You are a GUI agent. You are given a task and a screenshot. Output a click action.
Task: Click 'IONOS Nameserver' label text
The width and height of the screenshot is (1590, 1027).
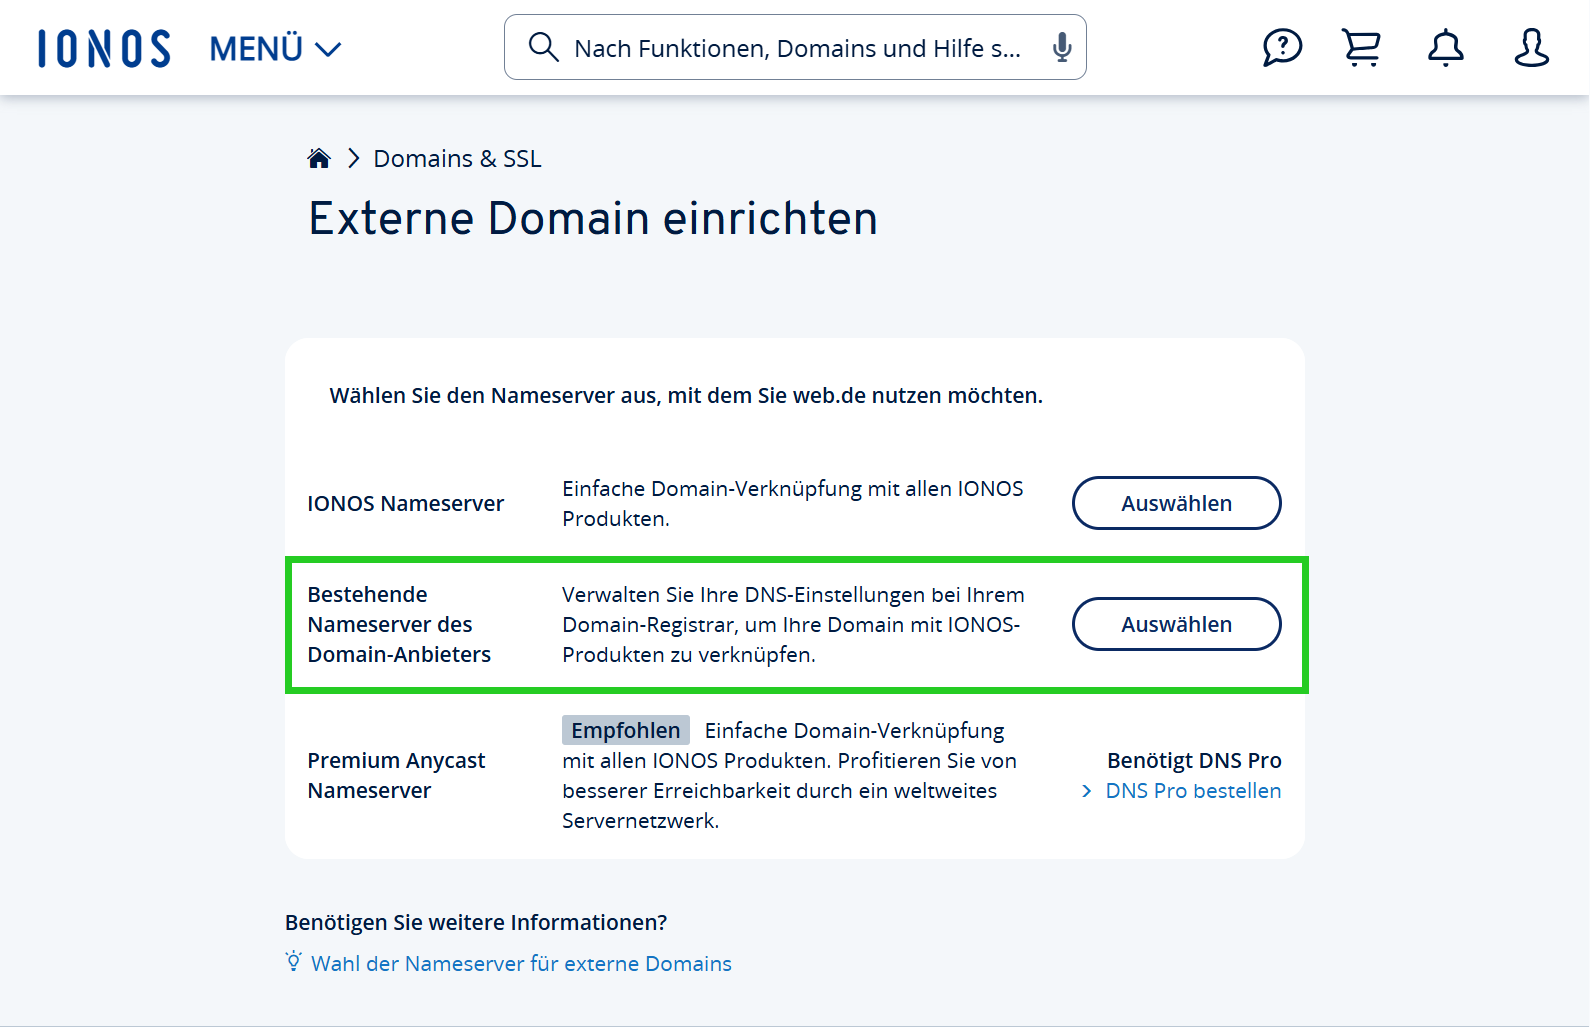(405, 504)
